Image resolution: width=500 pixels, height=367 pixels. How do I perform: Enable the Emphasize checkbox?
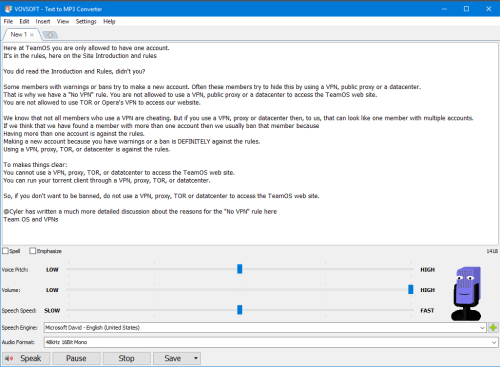[32, 251]
